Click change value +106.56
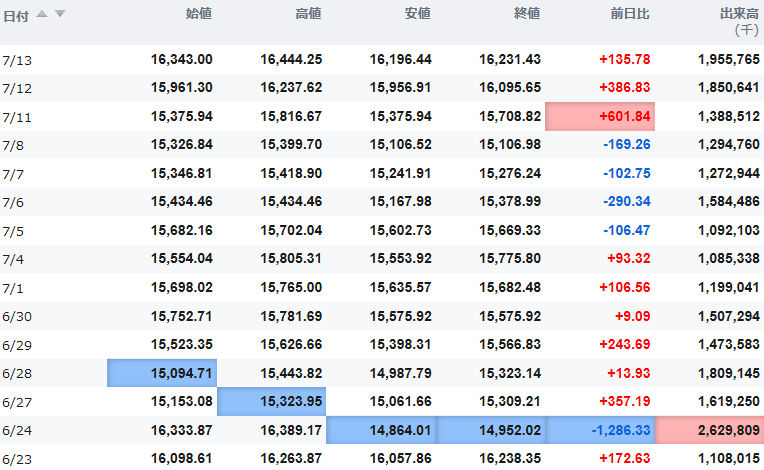The width and height of the screenshot is (764, 470). tap(625, 287)
